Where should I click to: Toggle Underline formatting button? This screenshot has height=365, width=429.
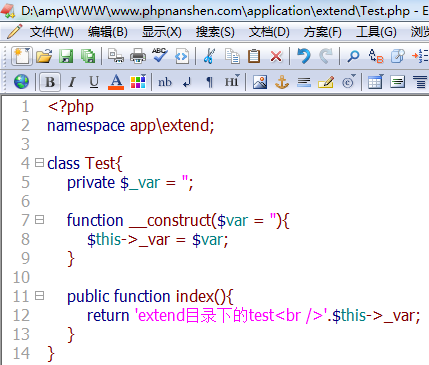[94, 82]
